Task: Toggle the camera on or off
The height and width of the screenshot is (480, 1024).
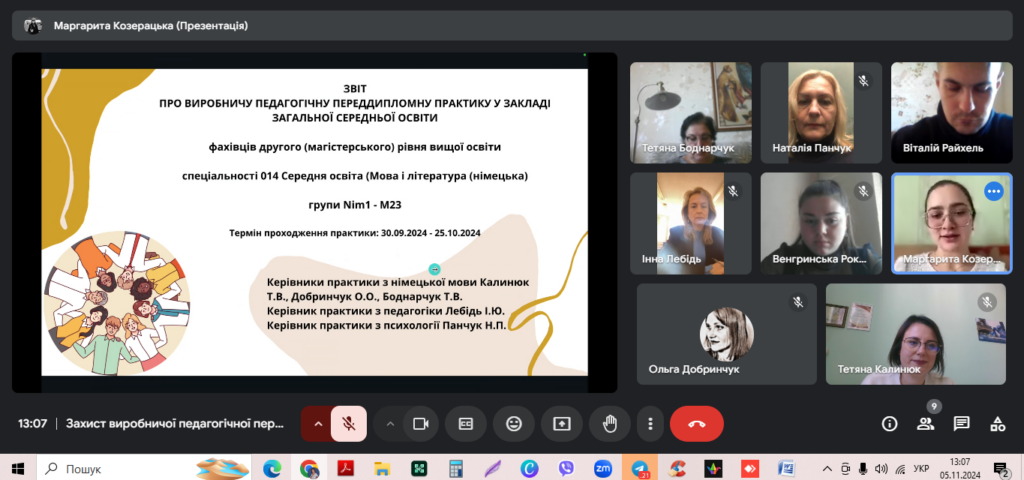Action: pos(421,423)
